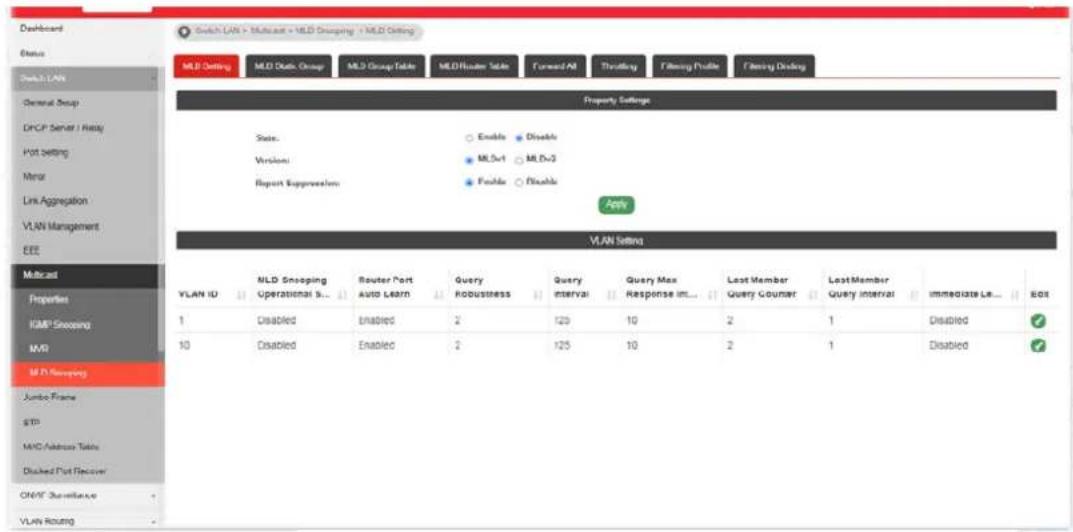Click the green Apply button
Screen dimensions: 1073x532
[x=617, y=205]
